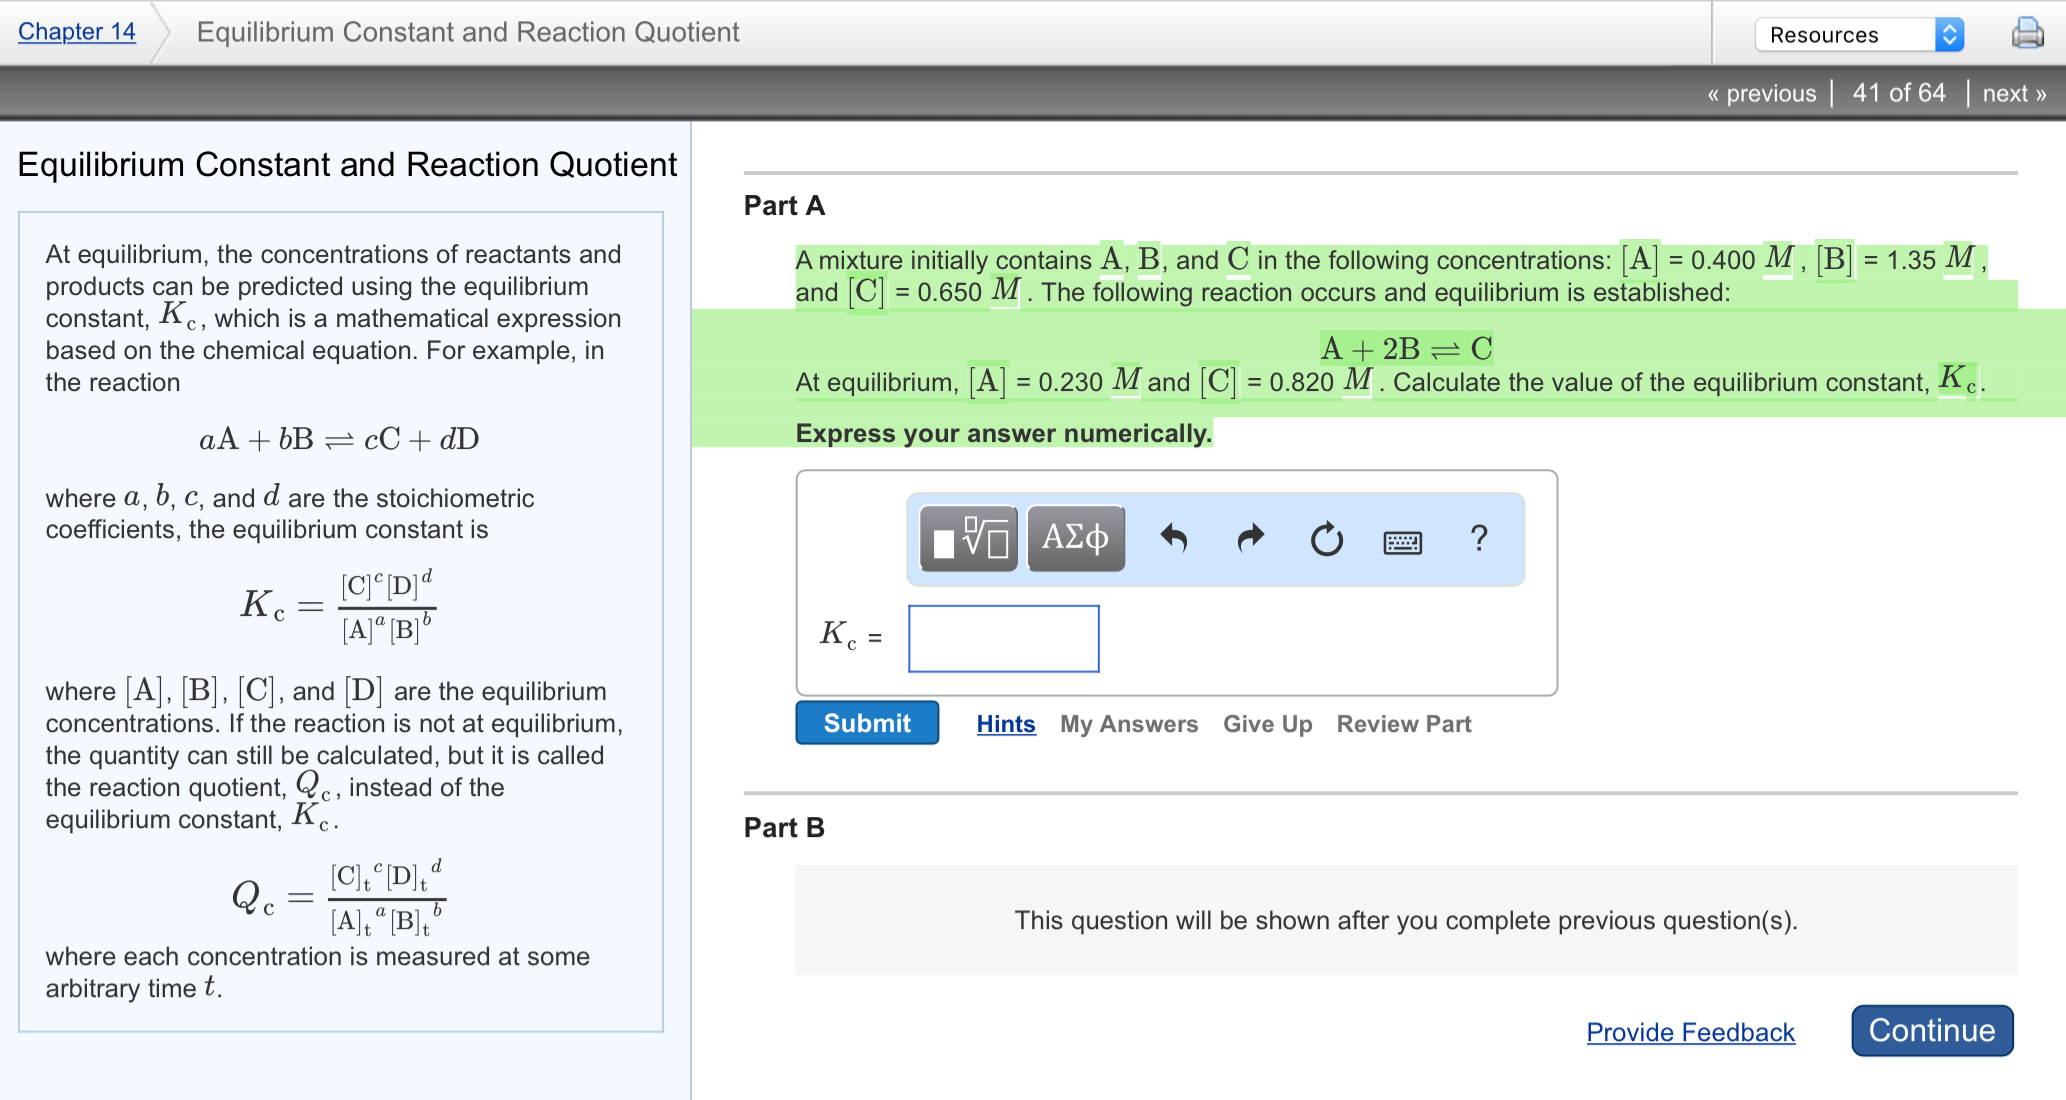Navigate using the next » link
This screenshot has height=1100, width=2066.
click(2012, 92)
